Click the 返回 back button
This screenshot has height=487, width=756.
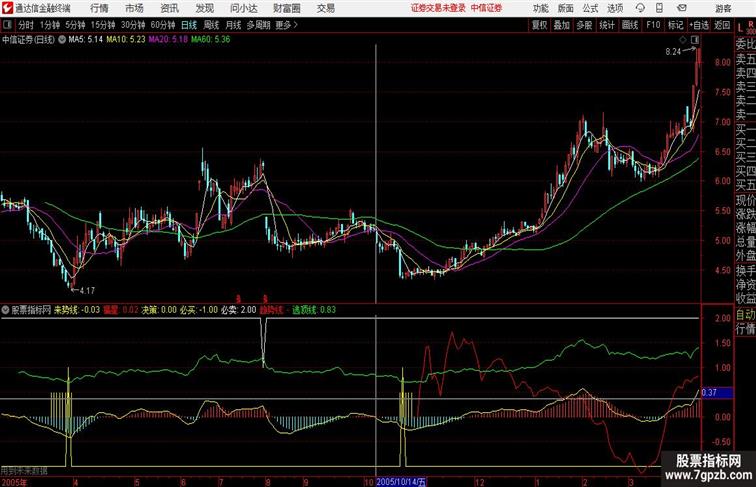722,25
